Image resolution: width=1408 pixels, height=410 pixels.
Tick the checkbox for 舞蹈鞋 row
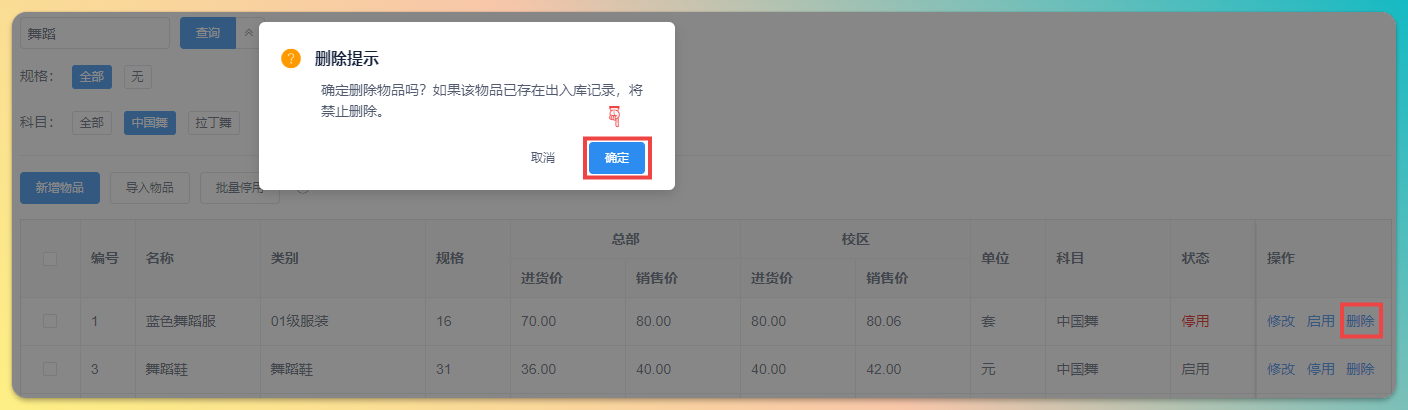tap(50, 369)
